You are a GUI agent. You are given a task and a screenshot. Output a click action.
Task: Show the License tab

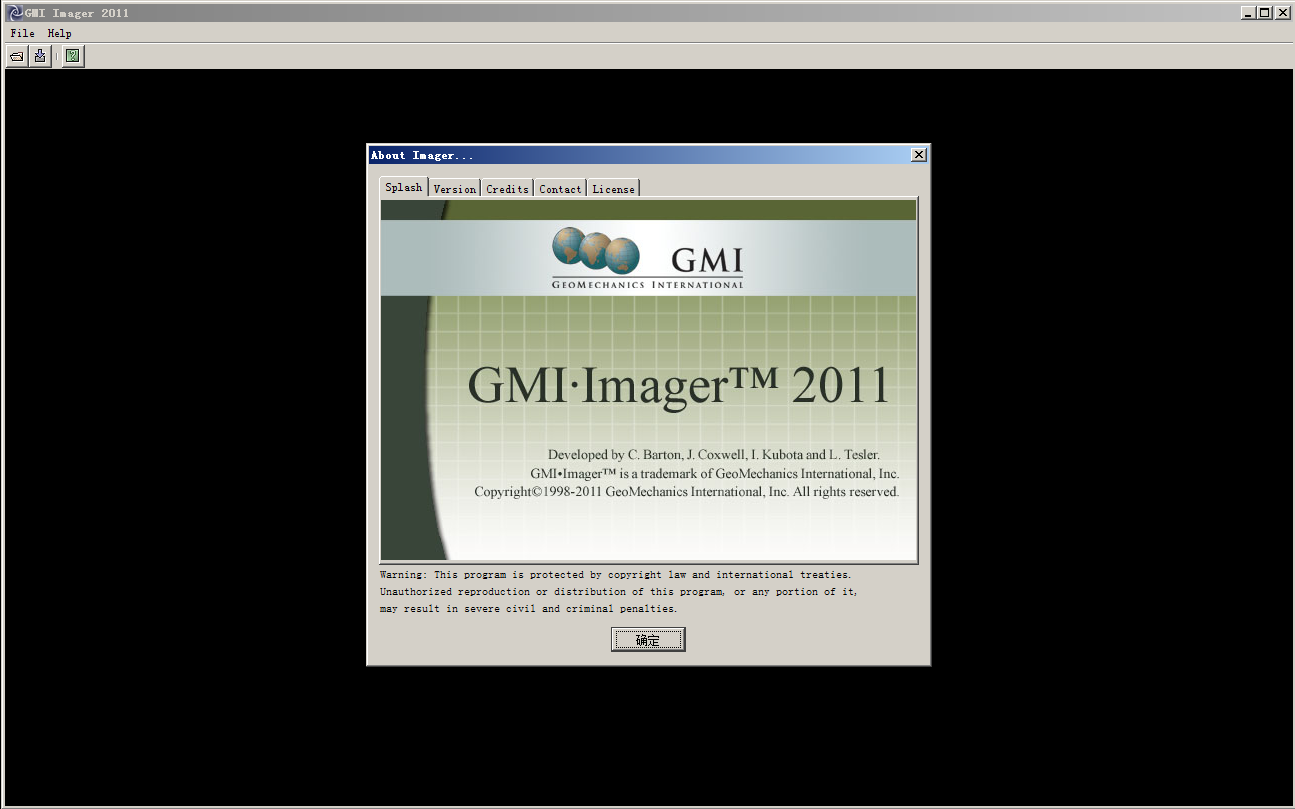(613, 189)
